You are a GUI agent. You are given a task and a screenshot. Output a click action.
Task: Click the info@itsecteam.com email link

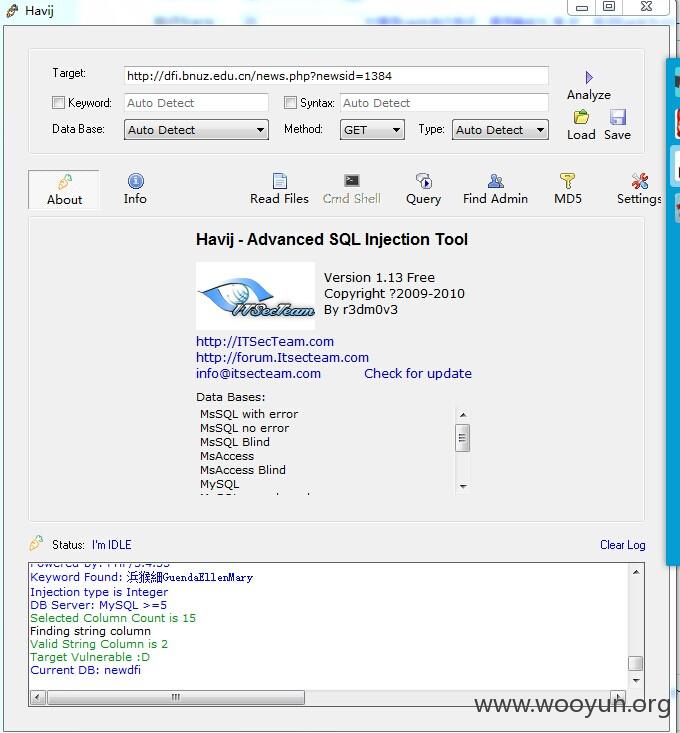[258, 374]
